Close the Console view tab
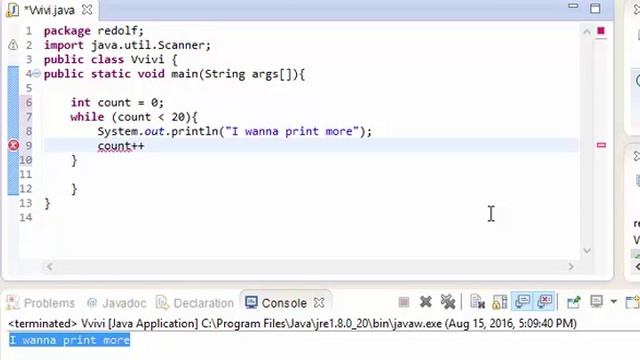This screenshot has height=360, width=640. click(319, 303)
